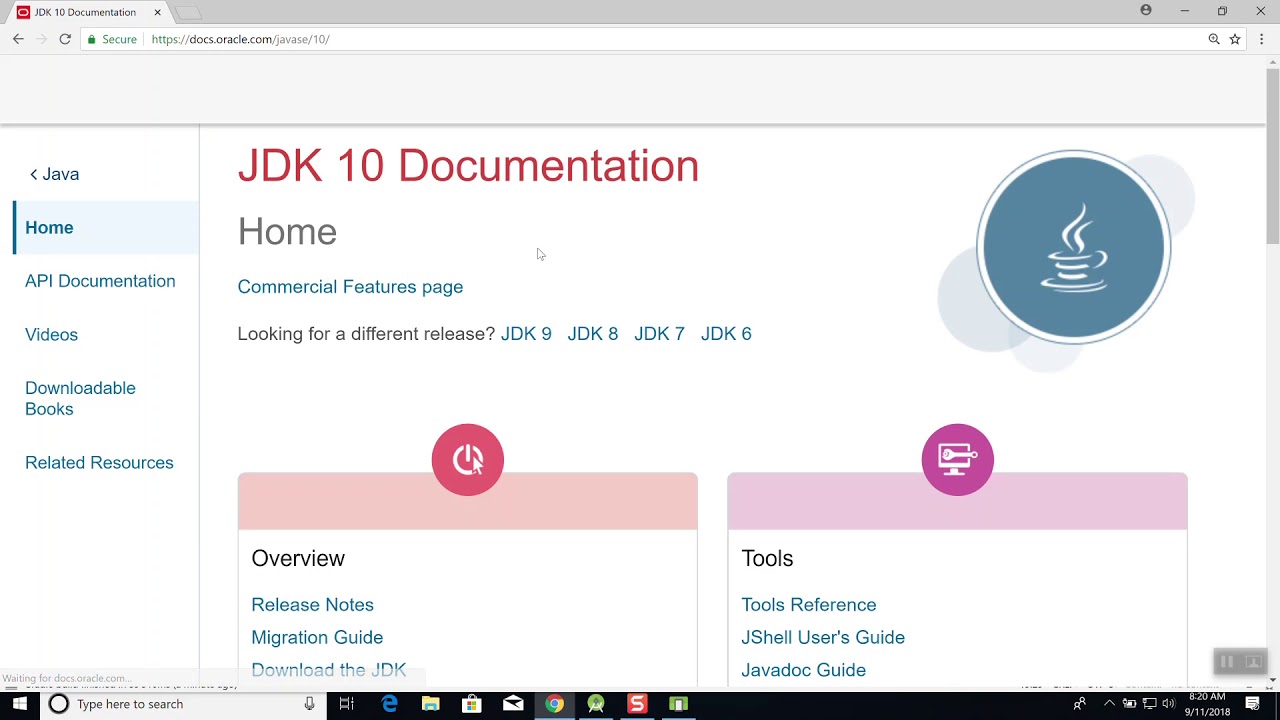Open the Action Center notifications icon
The image size is (1280, 720).
1253,704
